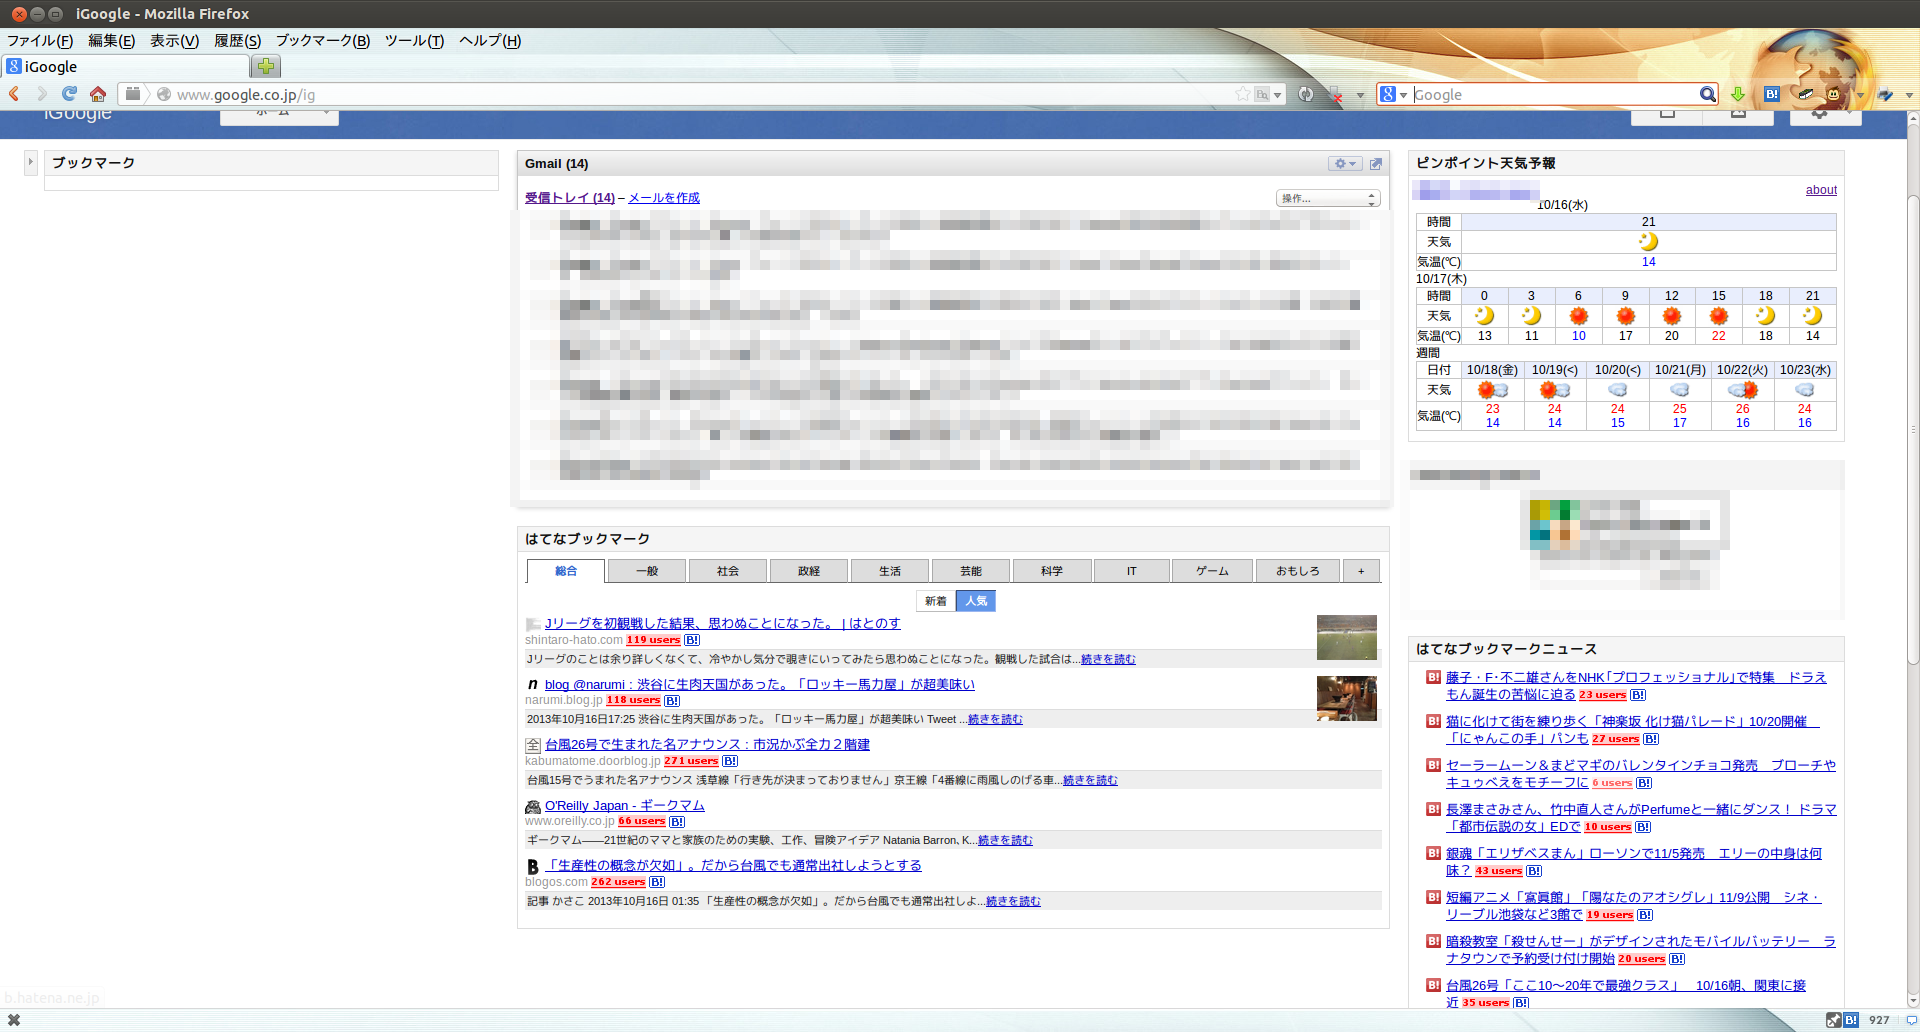Viewport: 1920px width, 1032px height.
Task: Select the おもしろ tab
Action: tap(1298, 571)
